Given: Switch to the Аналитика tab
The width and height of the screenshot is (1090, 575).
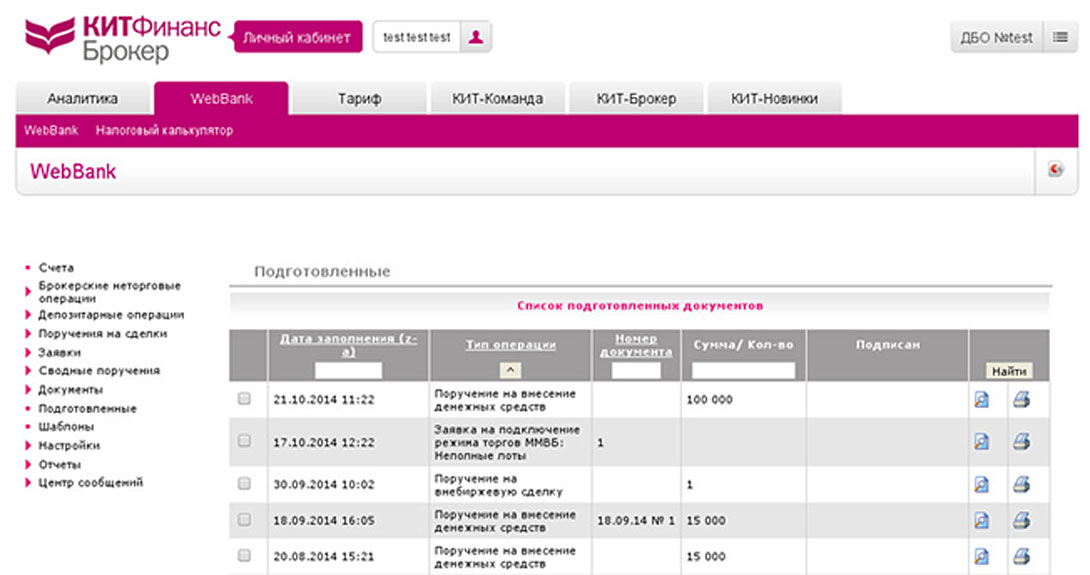Looking at the screenshot, I should 82,99.
